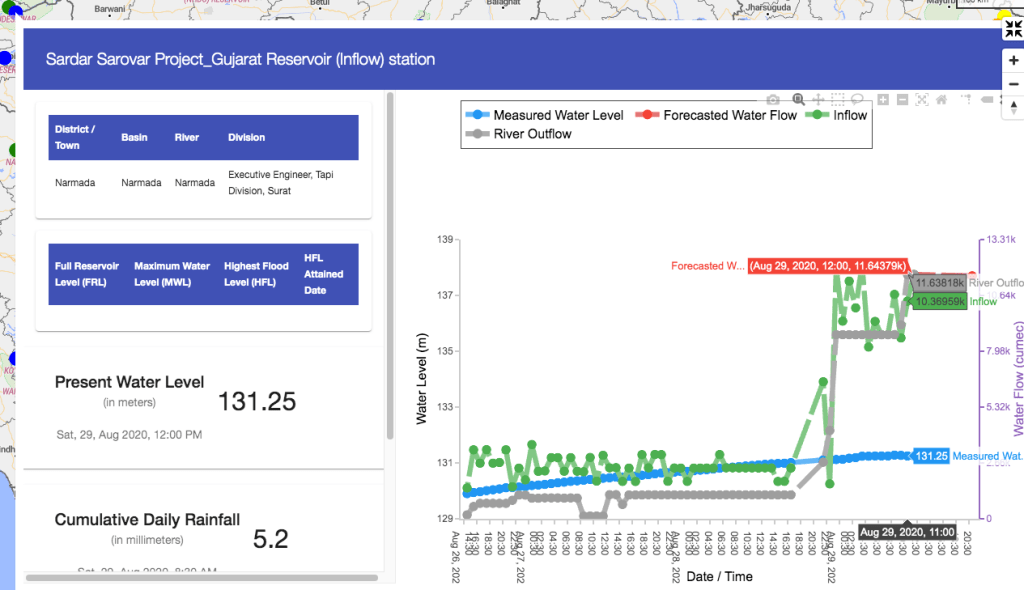The image size is (1024, 590).
Task: Toggle River Outflow legend entry
Action: click(x=520, y=134)
